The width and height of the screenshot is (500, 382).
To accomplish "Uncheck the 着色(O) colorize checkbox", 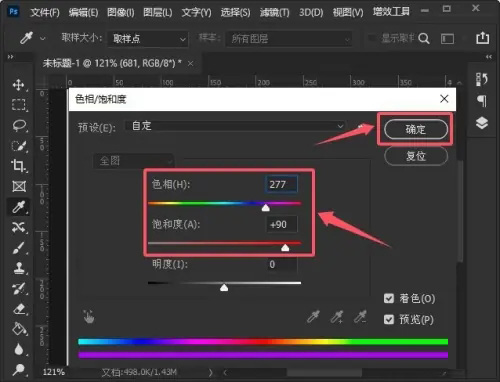I will 389,298.
